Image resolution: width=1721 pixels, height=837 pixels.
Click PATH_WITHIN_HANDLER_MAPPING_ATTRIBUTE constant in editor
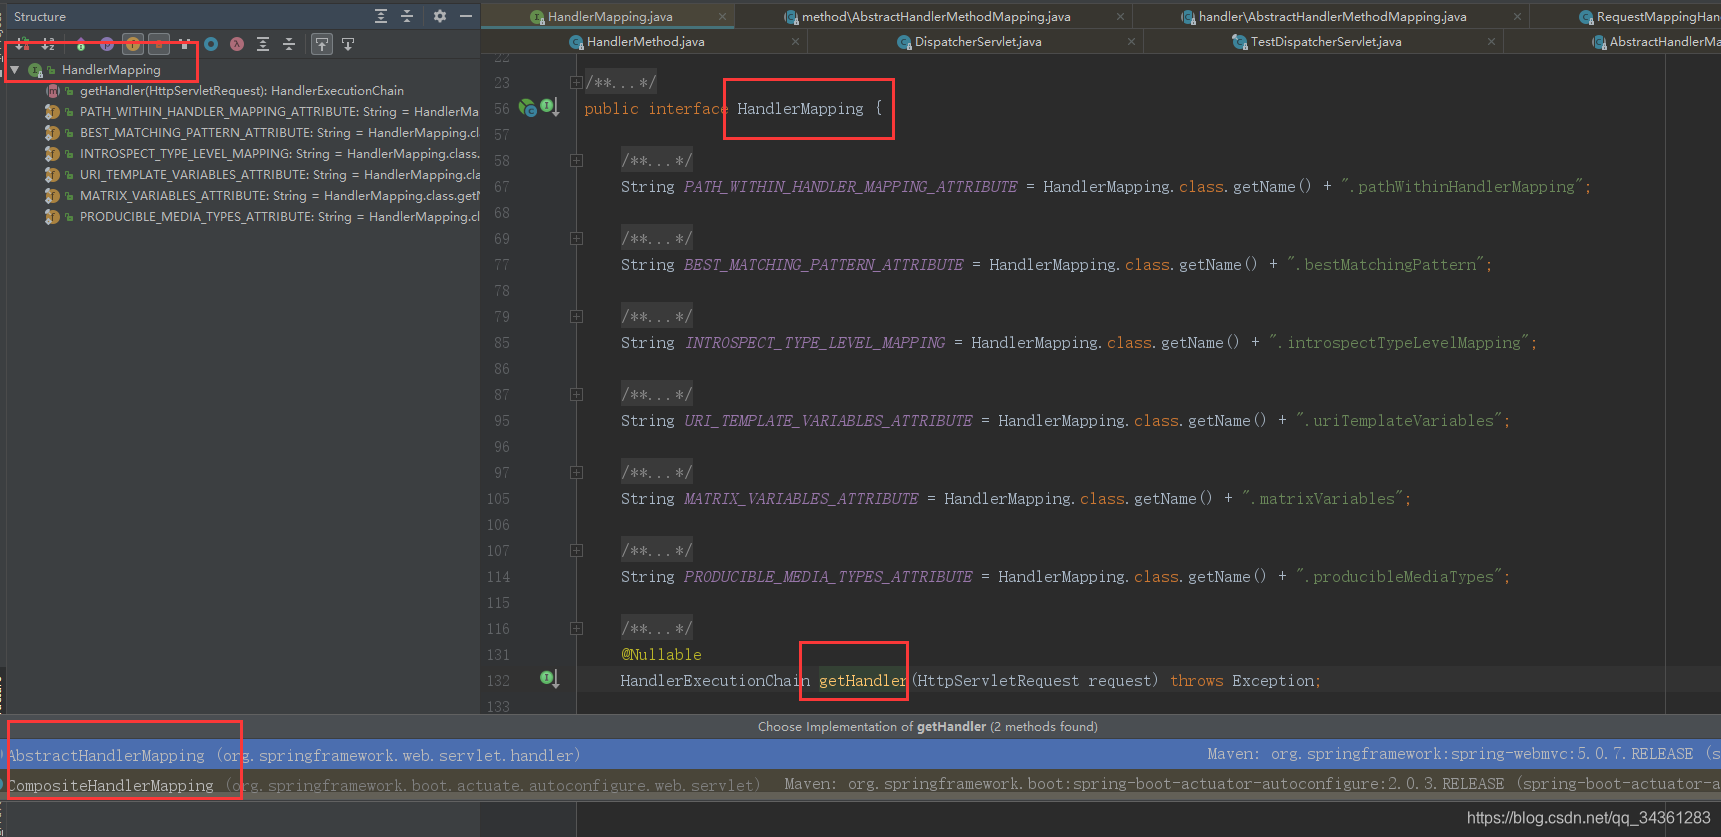coord(850,187)
